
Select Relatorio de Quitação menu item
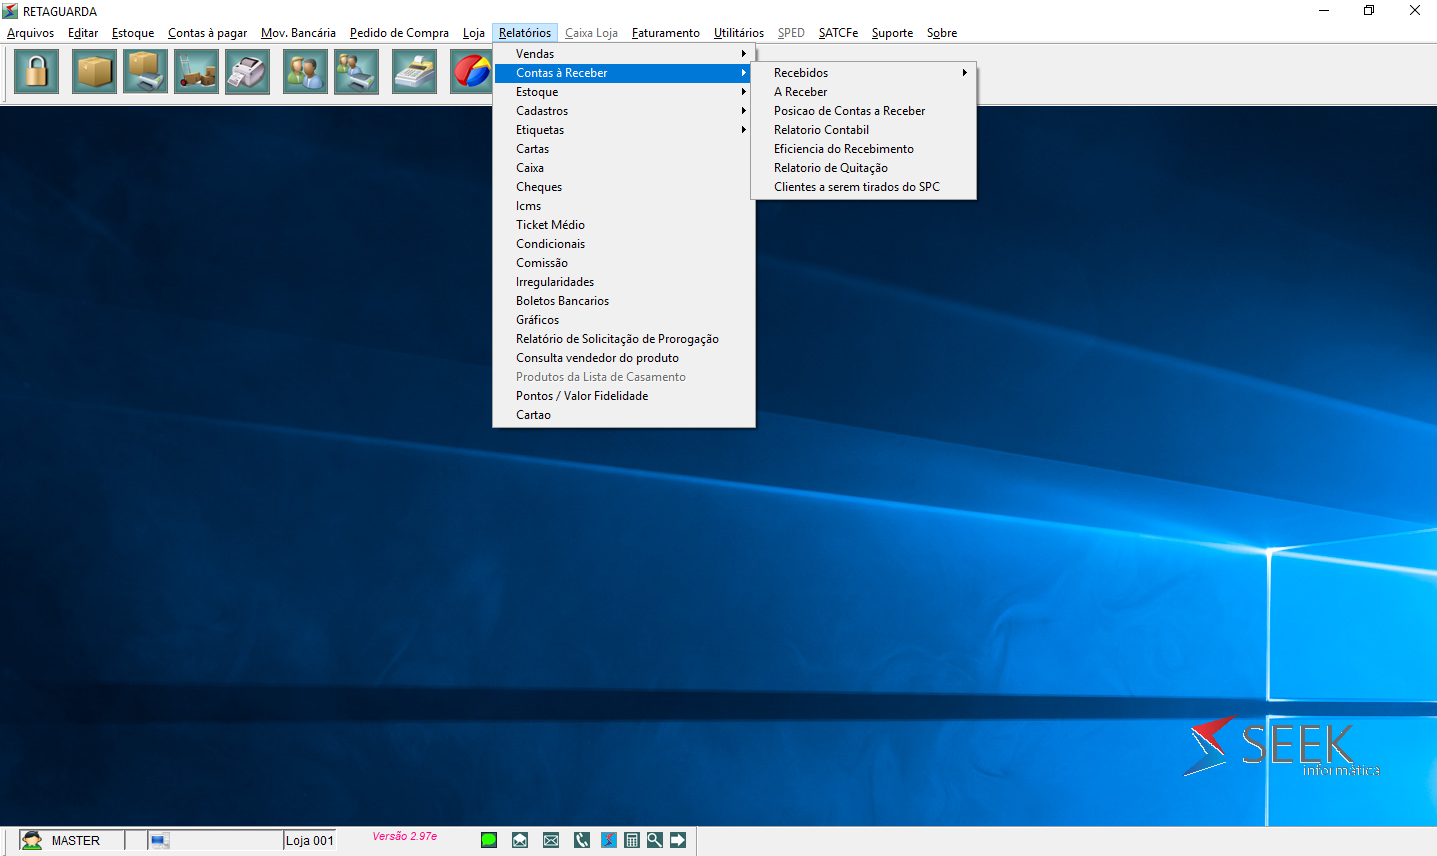[830, 168]
